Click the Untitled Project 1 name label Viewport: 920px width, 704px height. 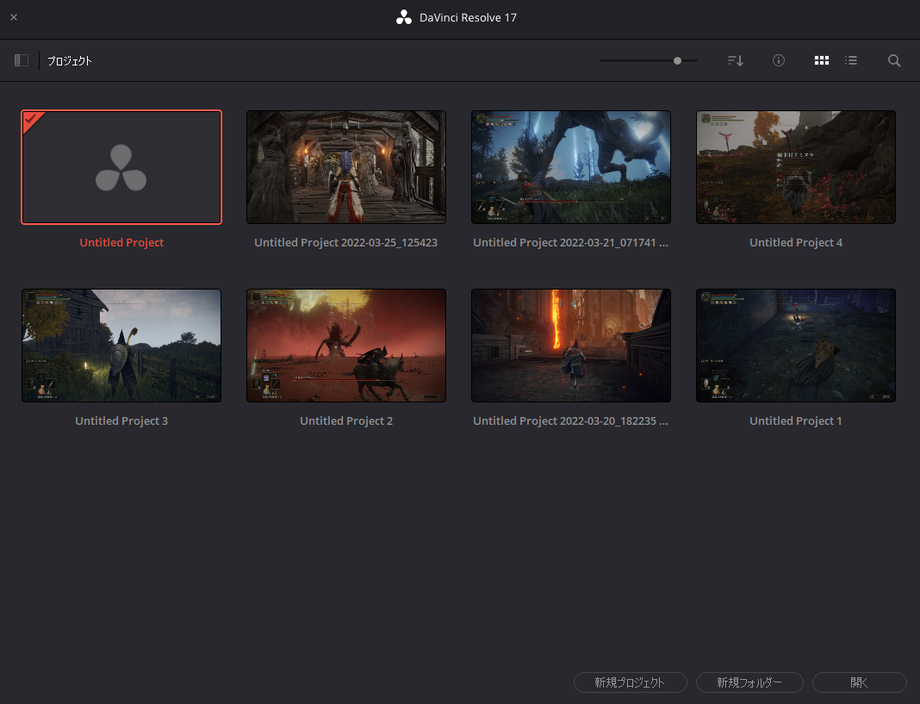click(796, 421)
